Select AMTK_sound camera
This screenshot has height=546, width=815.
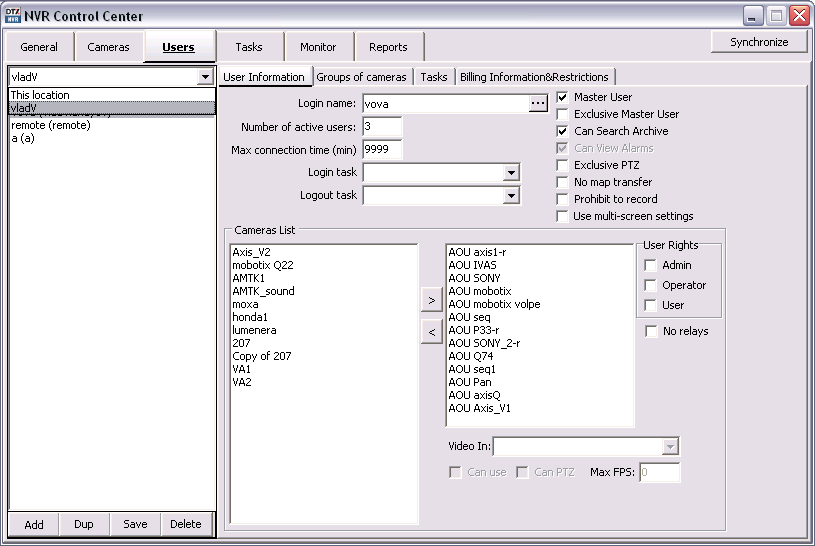tap(323, 291)
